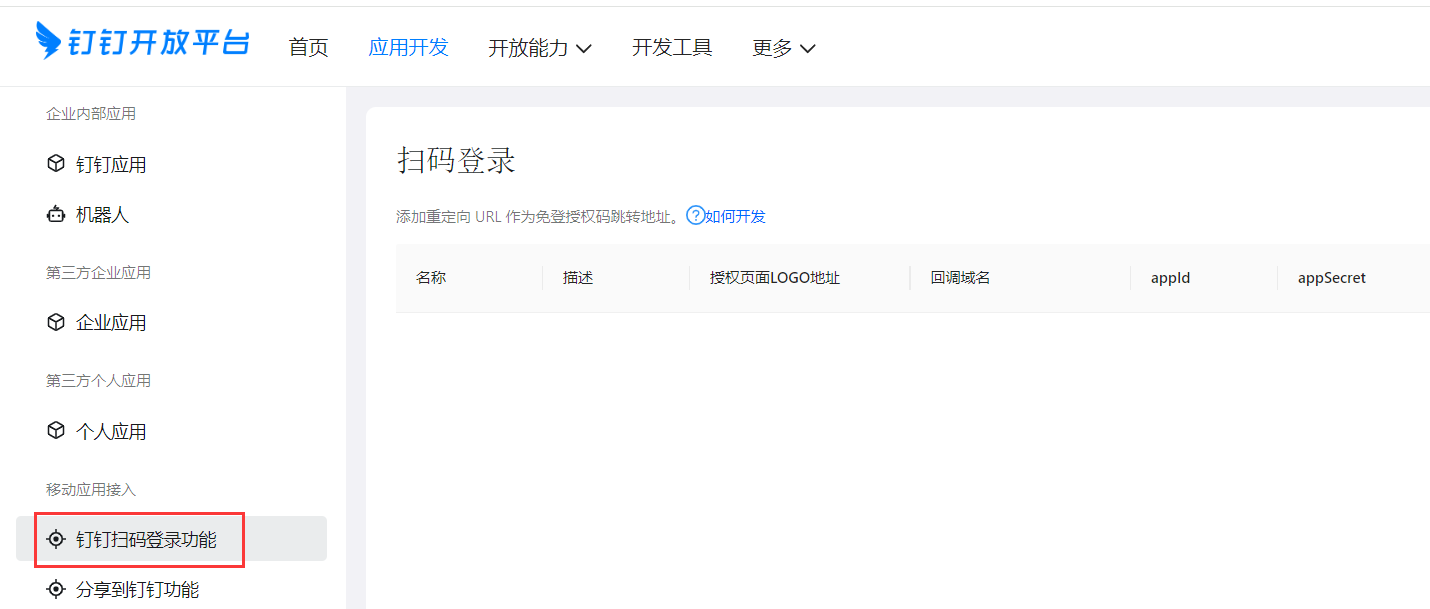The height and width of the screenshot is (609, 1430).
Task: Click the 回调域名 column header
Action: (960, 278)
